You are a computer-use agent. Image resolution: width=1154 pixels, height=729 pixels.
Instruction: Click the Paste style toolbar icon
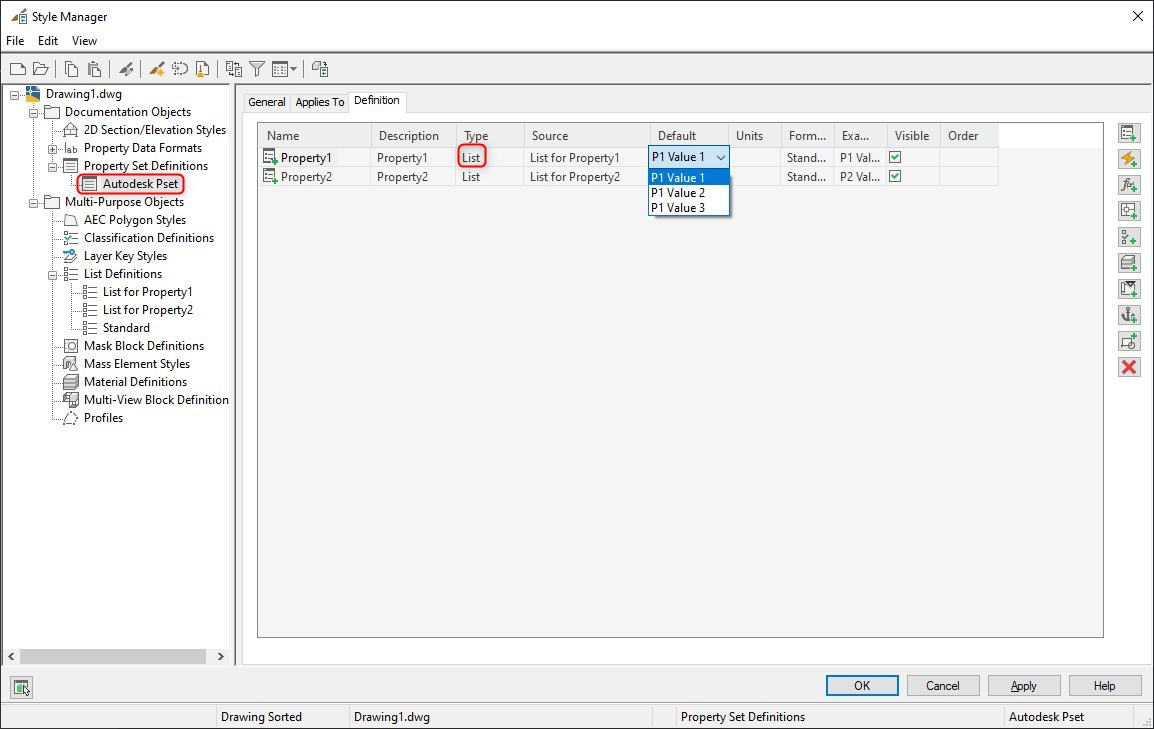point(94,69)
